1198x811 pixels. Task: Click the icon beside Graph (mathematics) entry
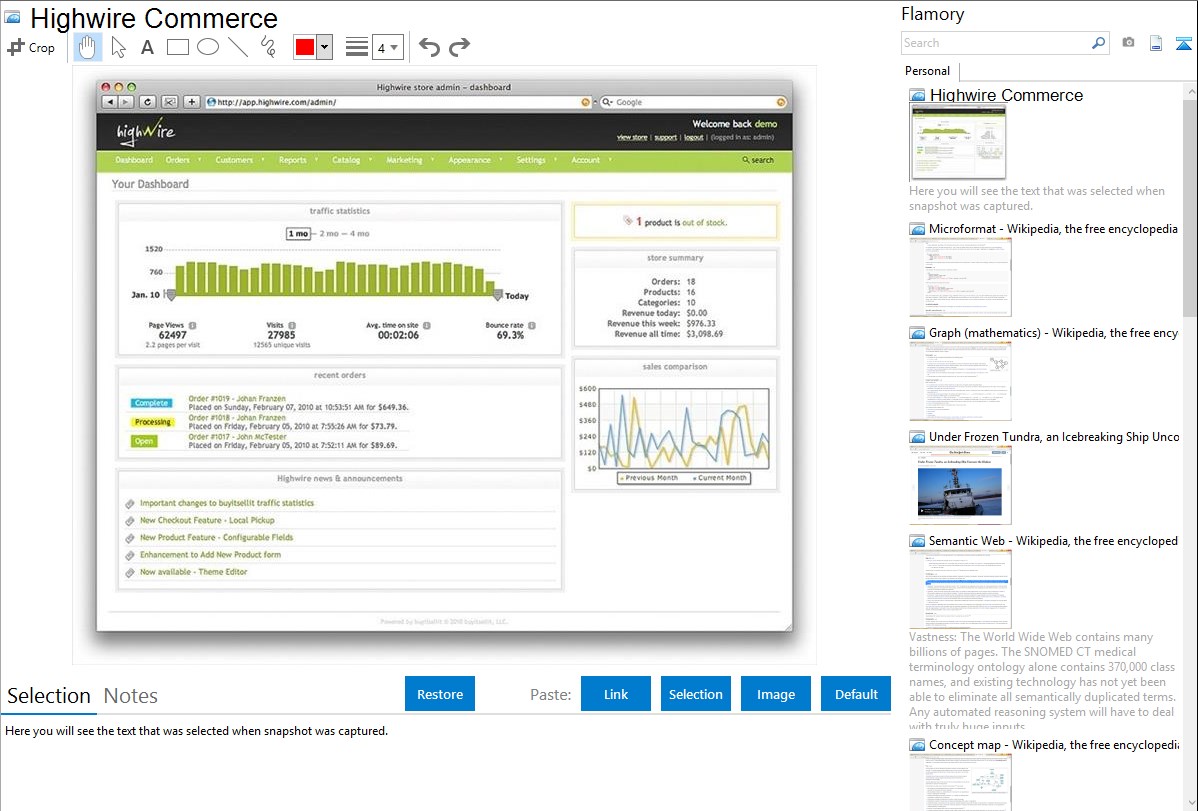click(917, 333)
